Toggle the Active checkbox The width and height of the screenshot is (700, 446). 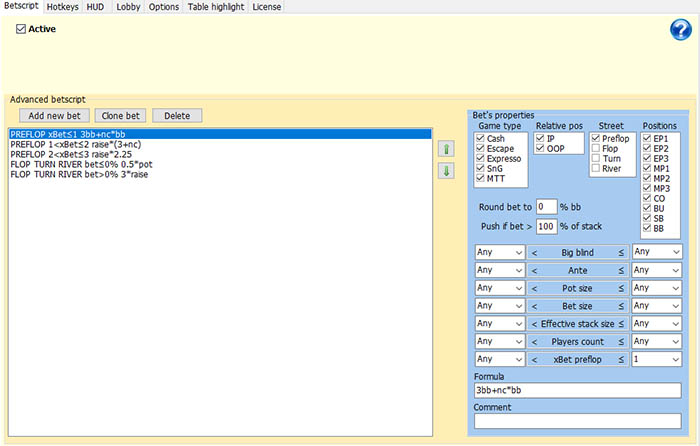(x=21, y=29)
